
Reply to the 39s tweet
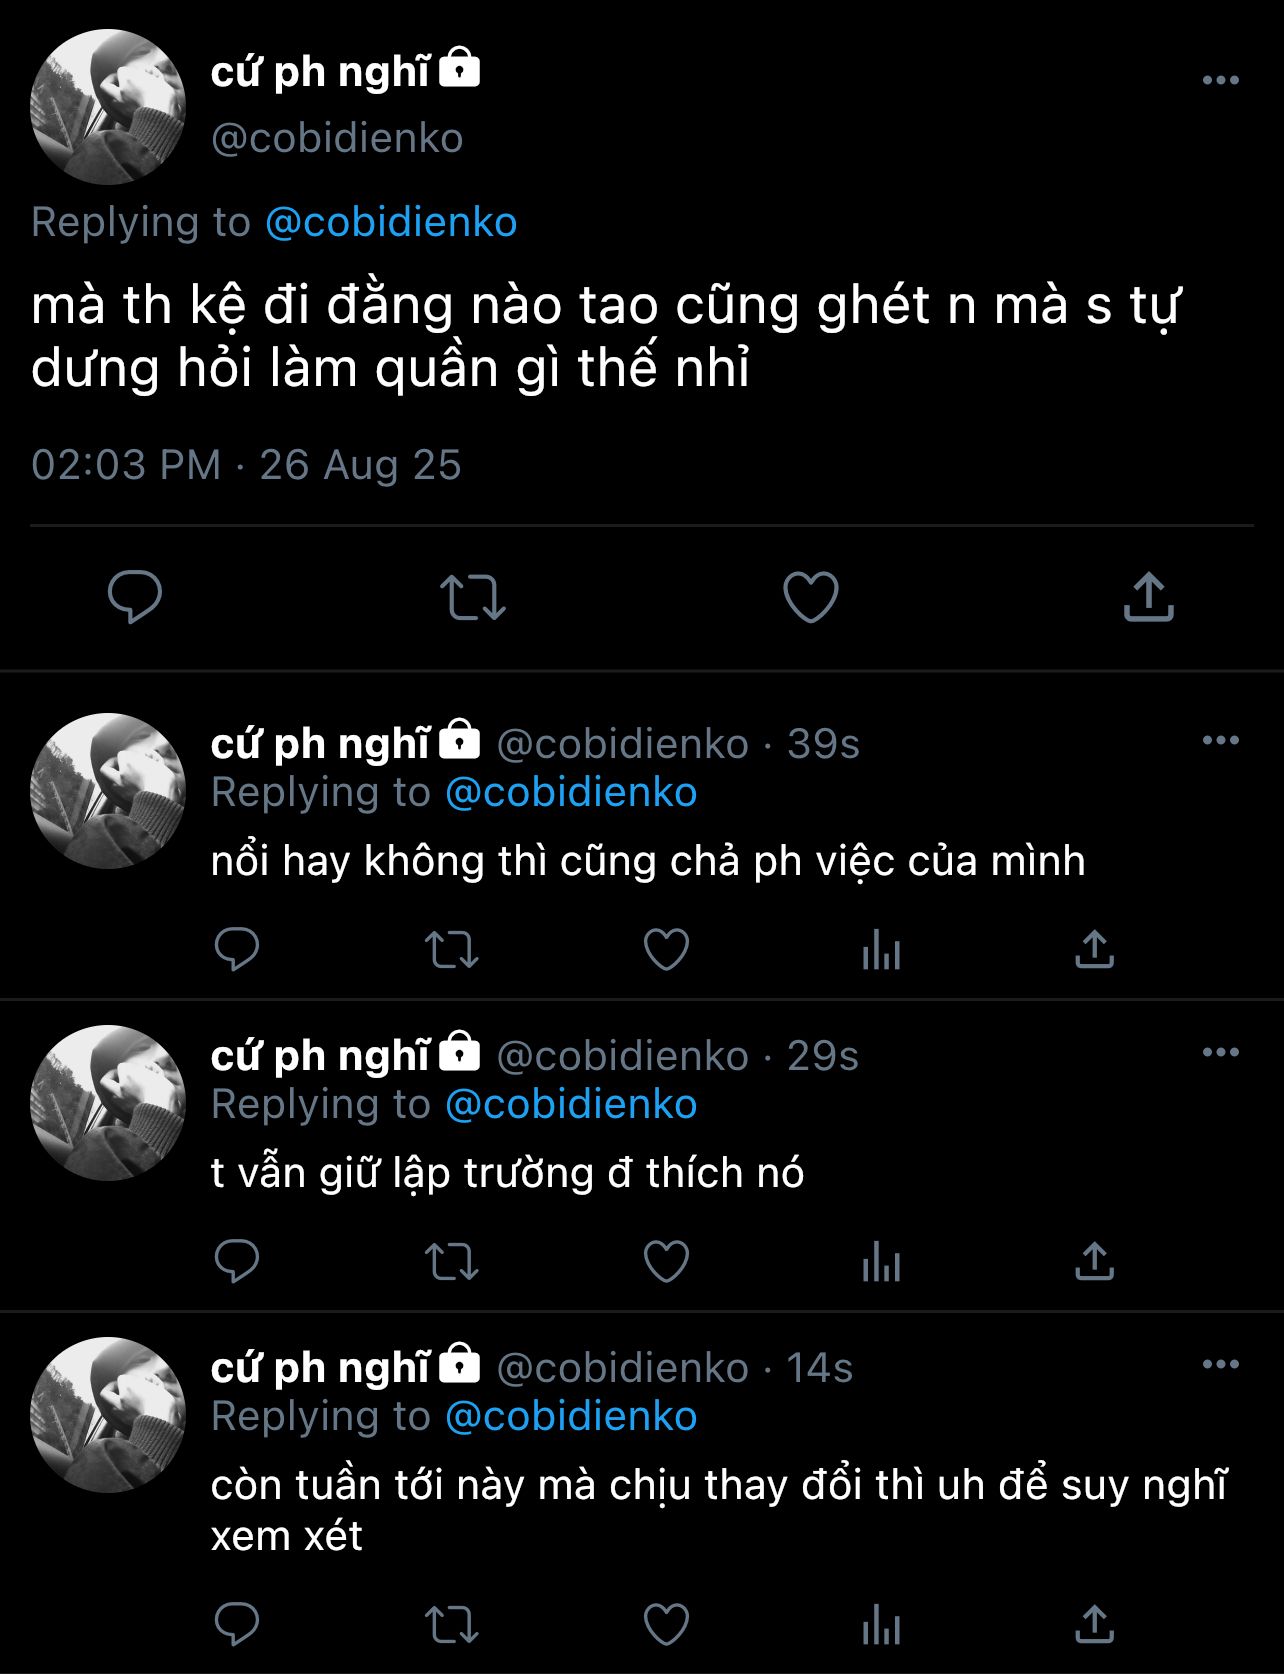pos(237,949)
